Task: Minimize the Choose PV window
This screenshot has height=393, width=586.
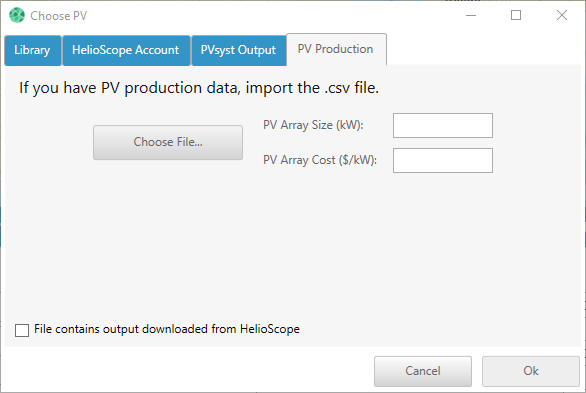Action: [471, 15]
